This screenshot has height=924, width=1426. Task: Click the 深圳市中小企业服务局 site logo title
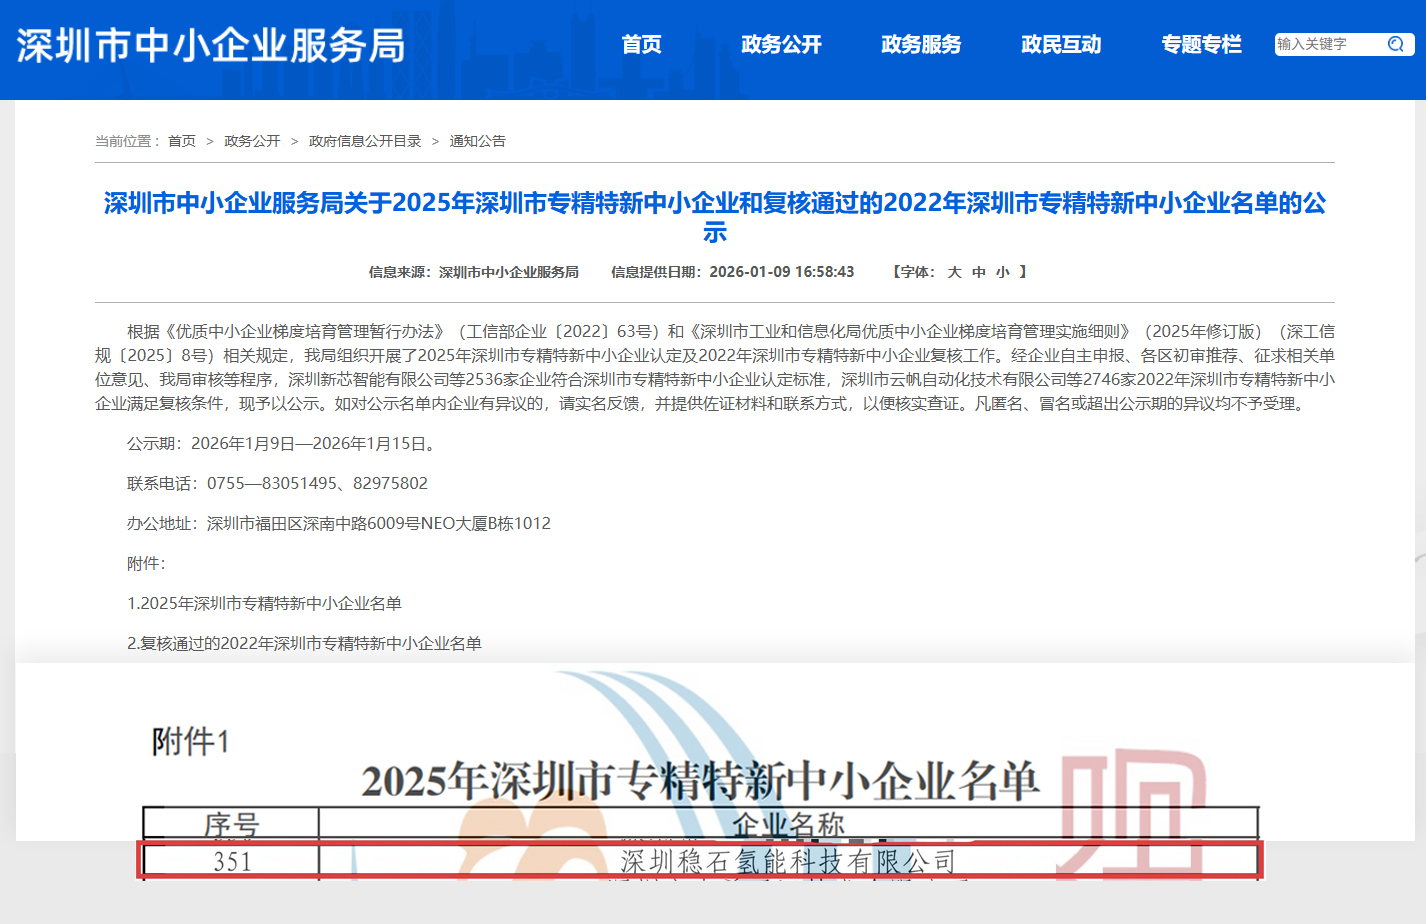point(211,46)
